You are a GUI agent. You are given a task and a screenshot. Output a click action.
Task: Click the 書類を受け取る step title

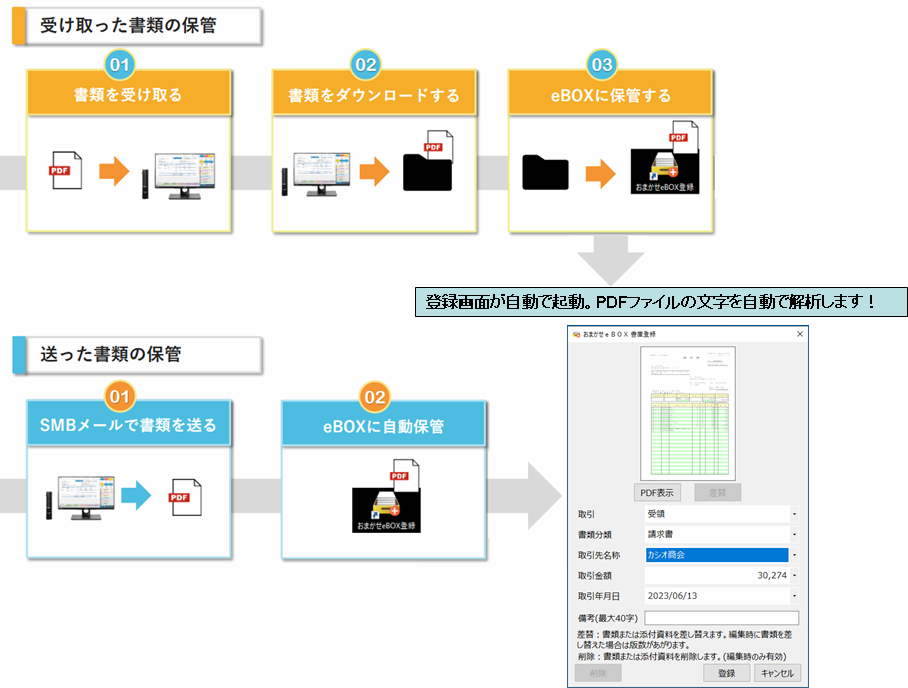click(128, 94)
